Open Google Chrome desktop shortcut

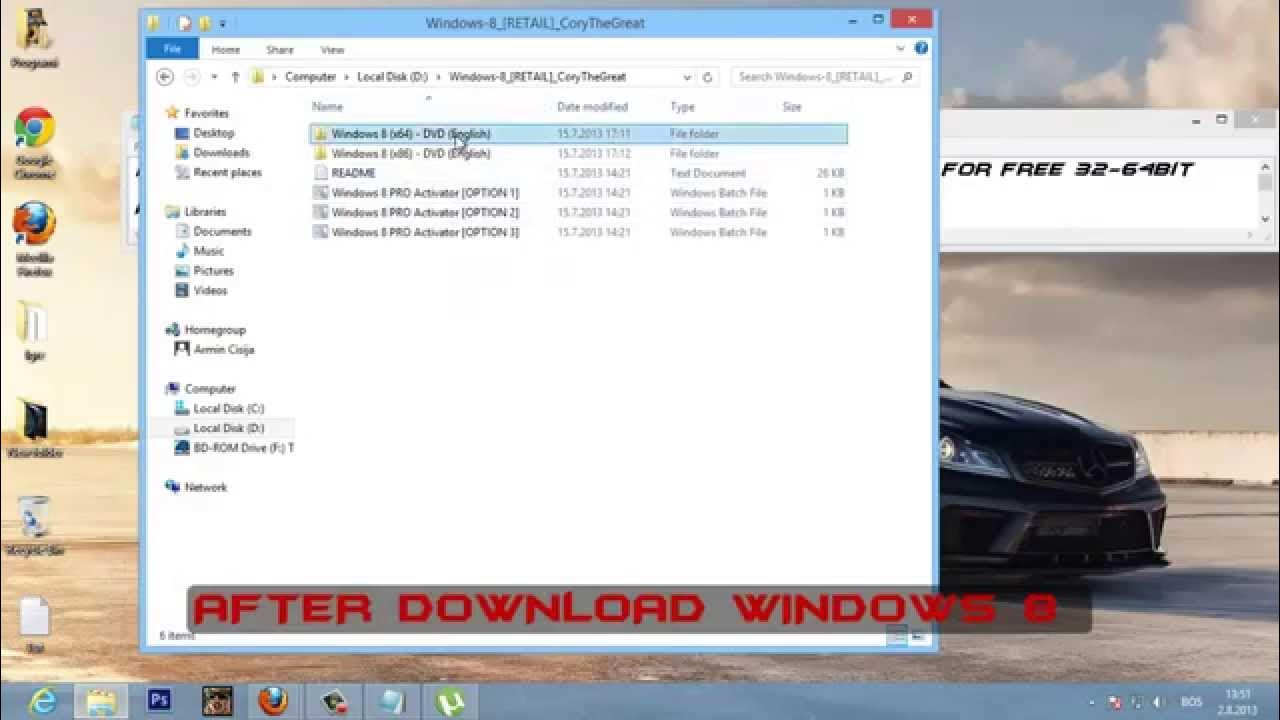pos(34,142)
